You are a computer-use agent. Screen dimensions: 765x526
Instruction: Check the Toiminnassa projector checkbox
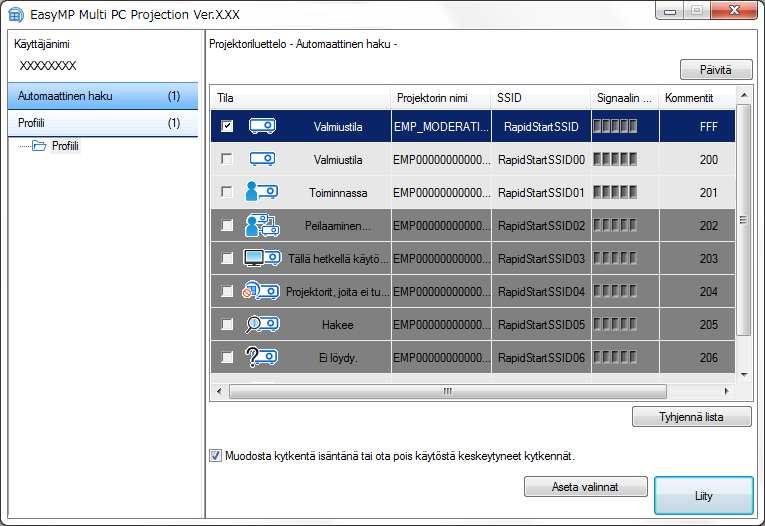[x=227, y=191]
